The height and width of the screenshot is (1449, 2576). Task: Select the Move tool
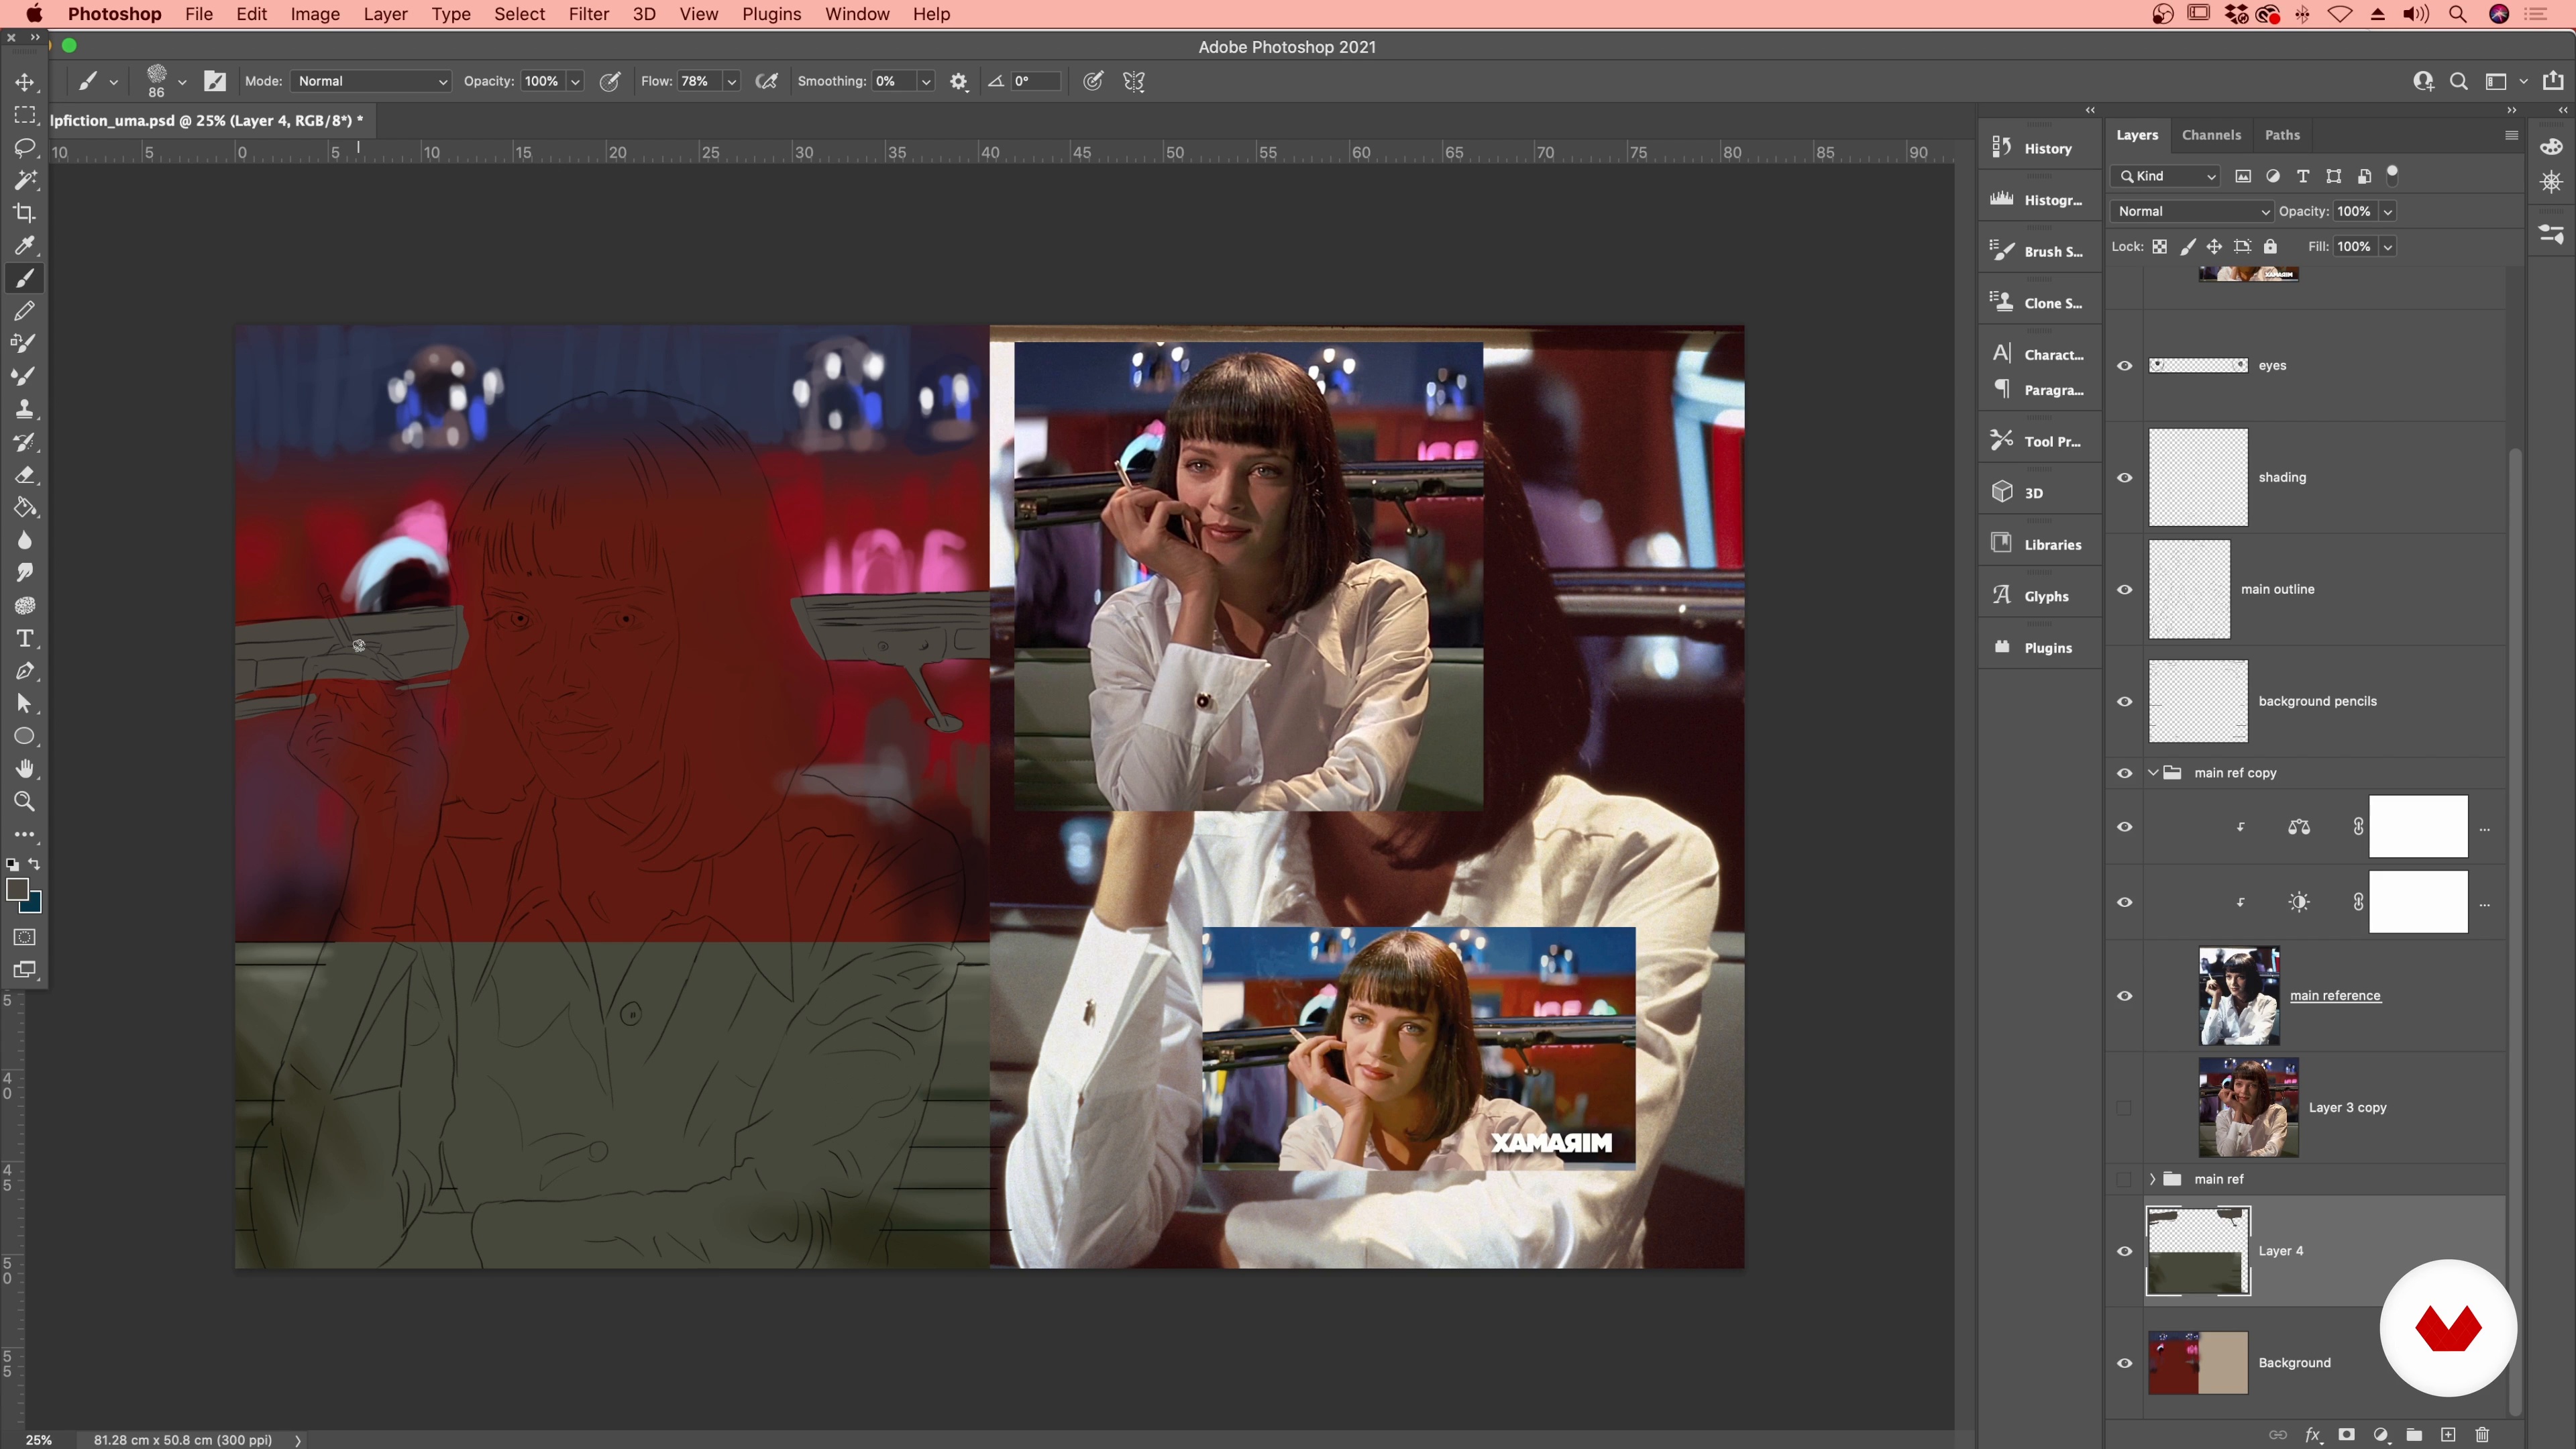click(25, 82)
